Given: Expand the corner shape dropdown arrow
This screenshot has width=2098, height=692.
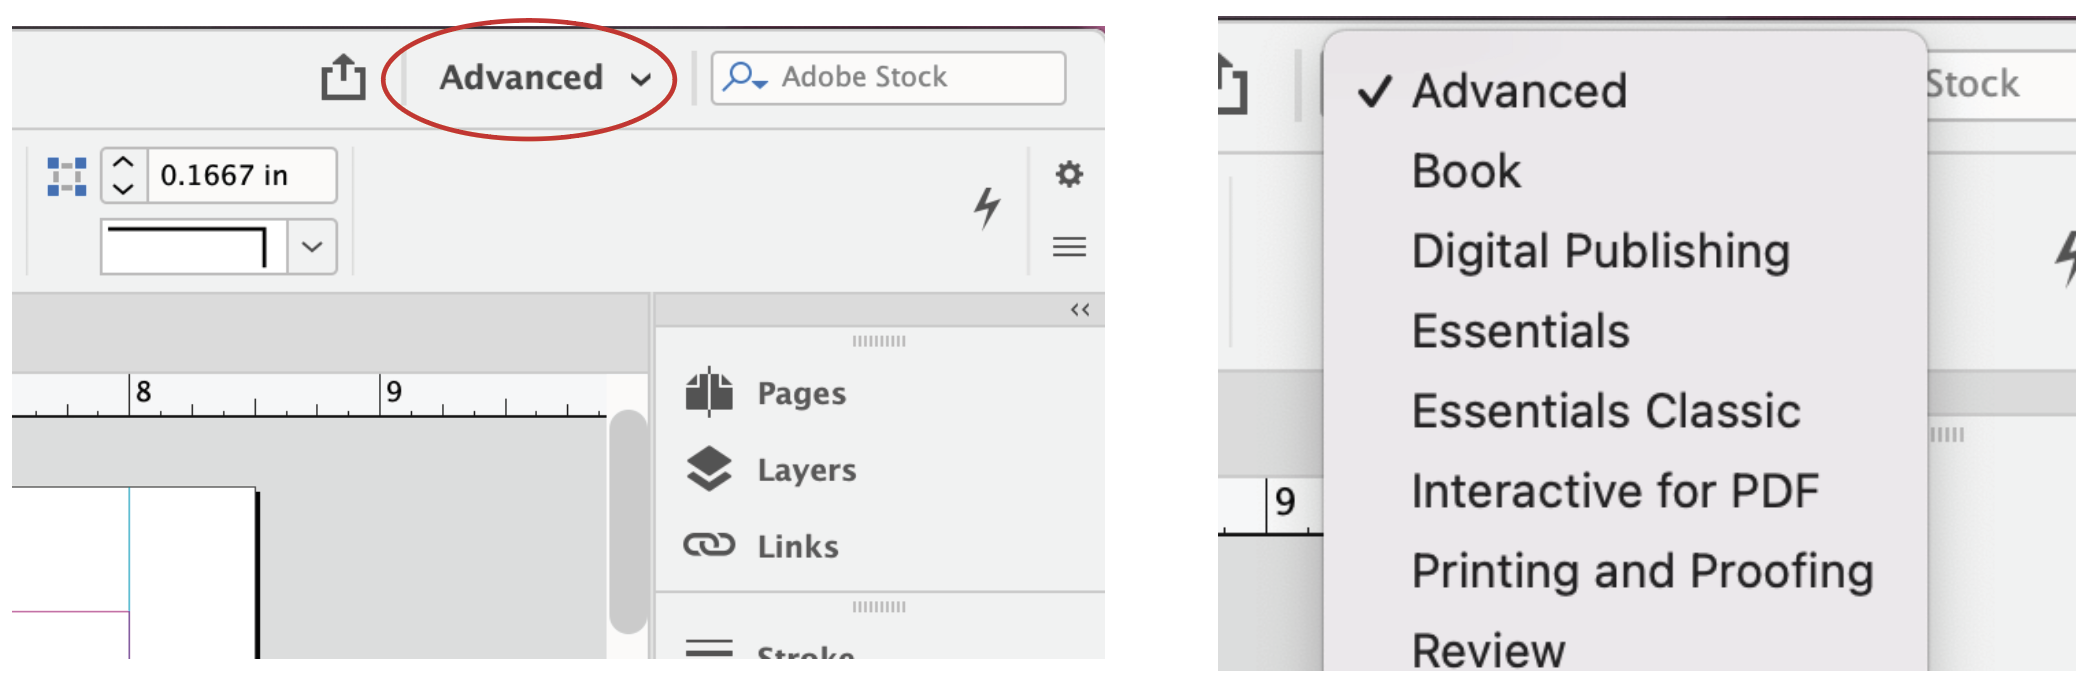Looking at the screenshot, I should 312,246.
